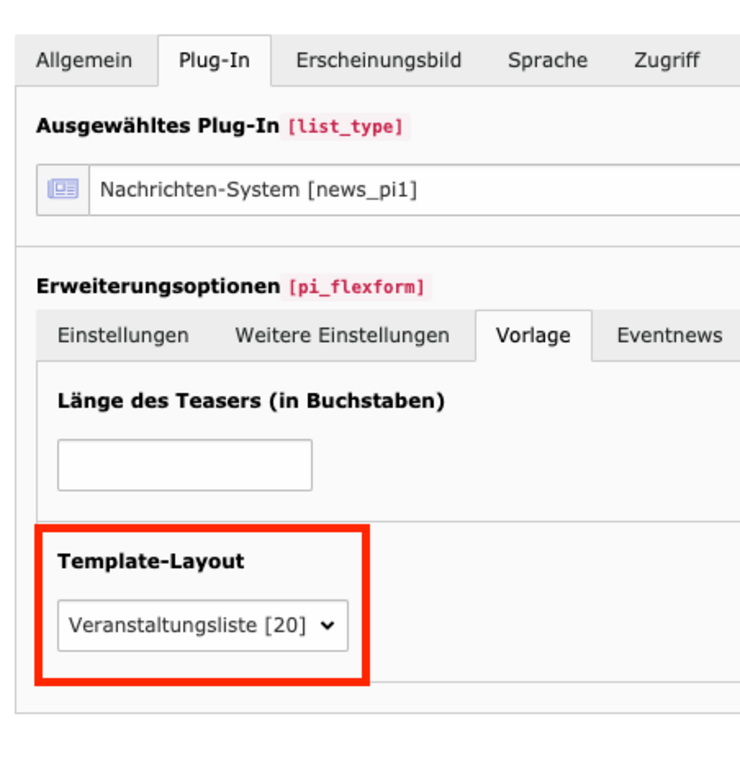Open the Zugriff tab
This screenshot has height=773, width=740.
tap(667, 60)
